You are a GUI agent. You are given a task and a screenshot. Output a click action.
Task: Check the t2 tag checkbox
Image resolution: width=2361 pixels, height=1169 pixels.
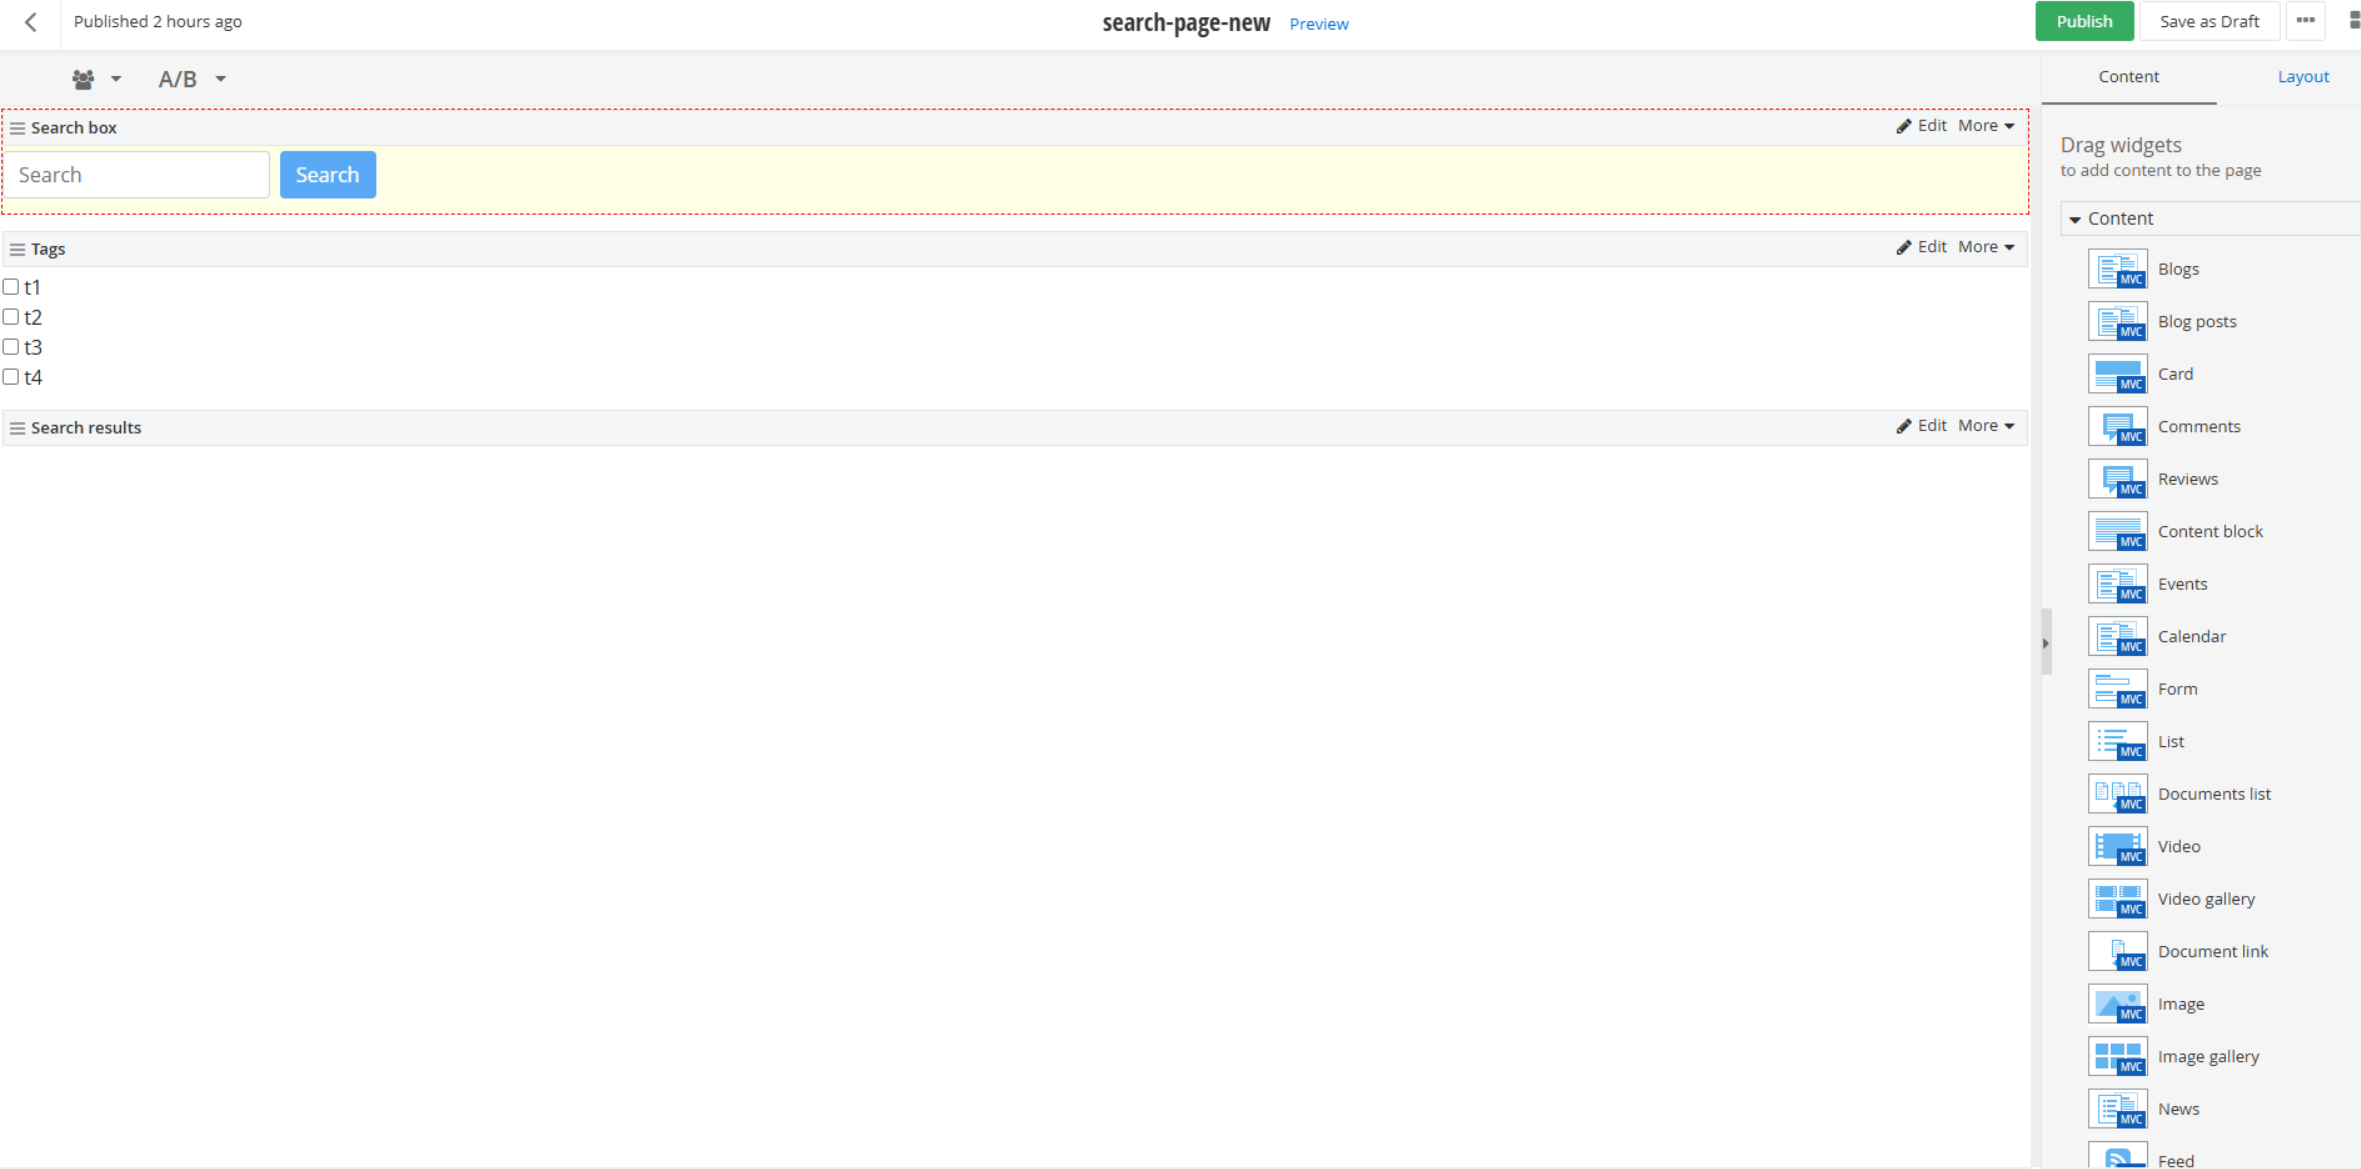click(11, 317)
